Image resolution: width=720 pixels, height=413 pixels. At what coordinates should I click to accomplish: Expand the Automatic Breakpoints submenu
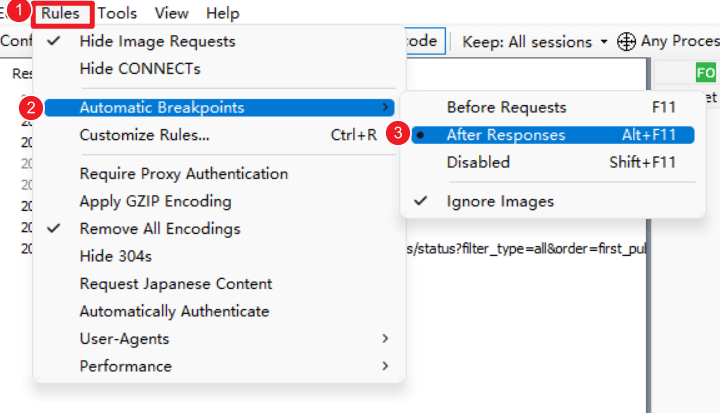tap(162, 107)
